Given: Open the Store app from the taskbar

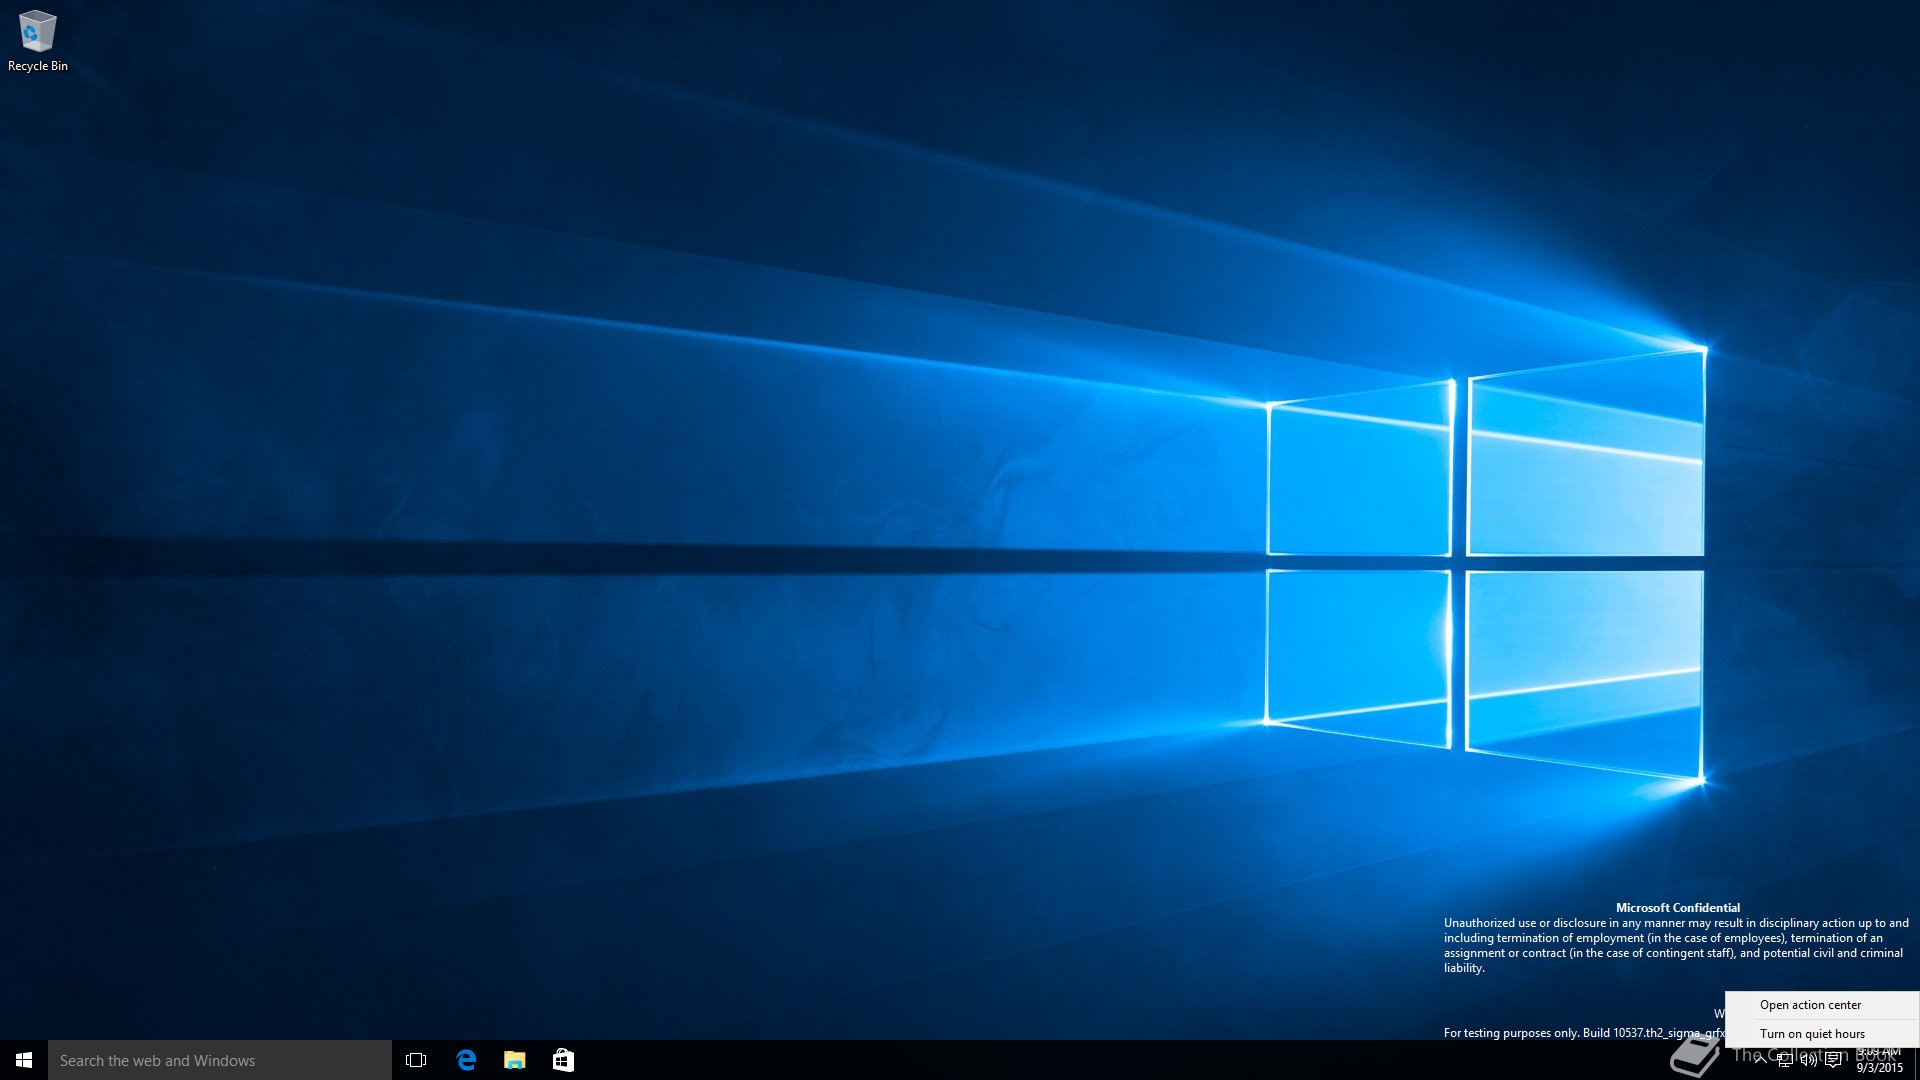Looking at the screenshot, I should [563, 1060].
